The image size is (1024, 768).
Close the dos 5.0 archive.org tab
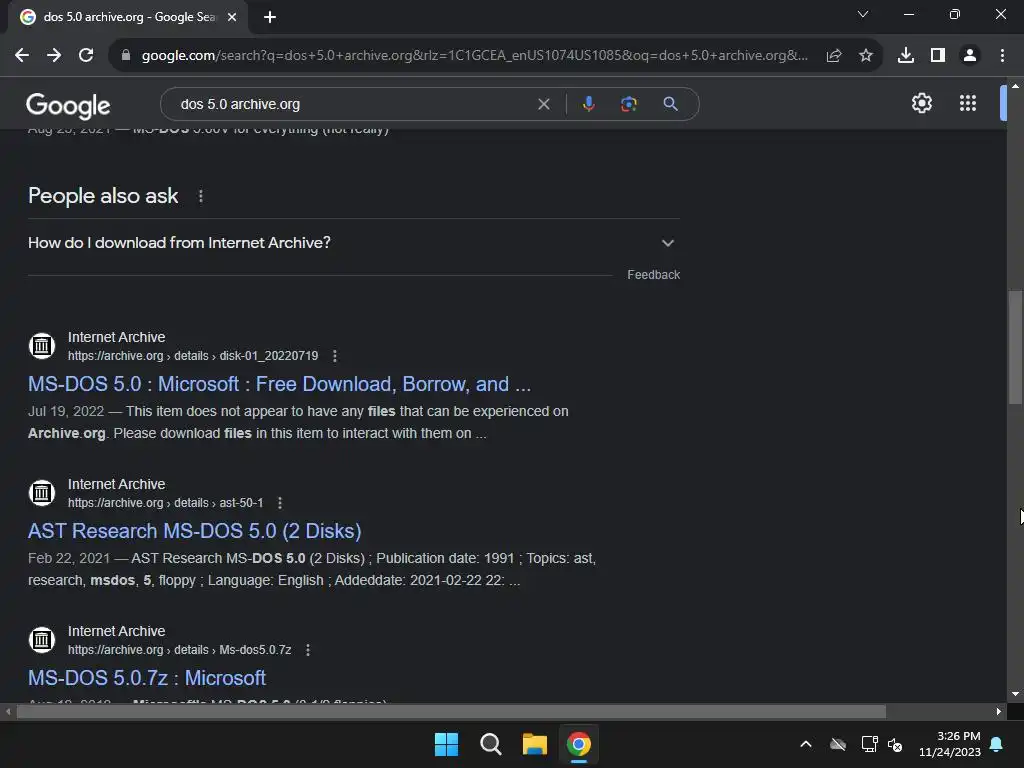pyautogui.click(x=232, y=17)
